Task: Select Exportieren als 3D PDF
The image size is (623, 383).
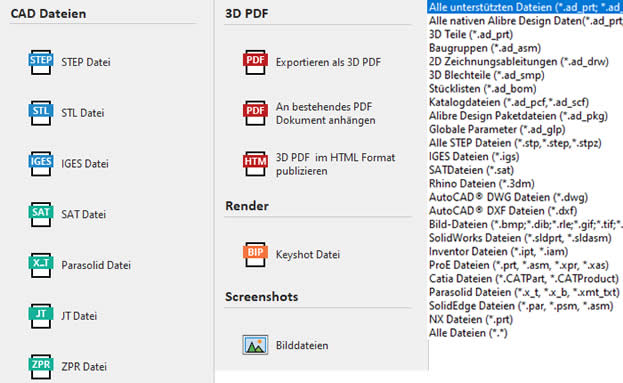Action: pos(328,62)
